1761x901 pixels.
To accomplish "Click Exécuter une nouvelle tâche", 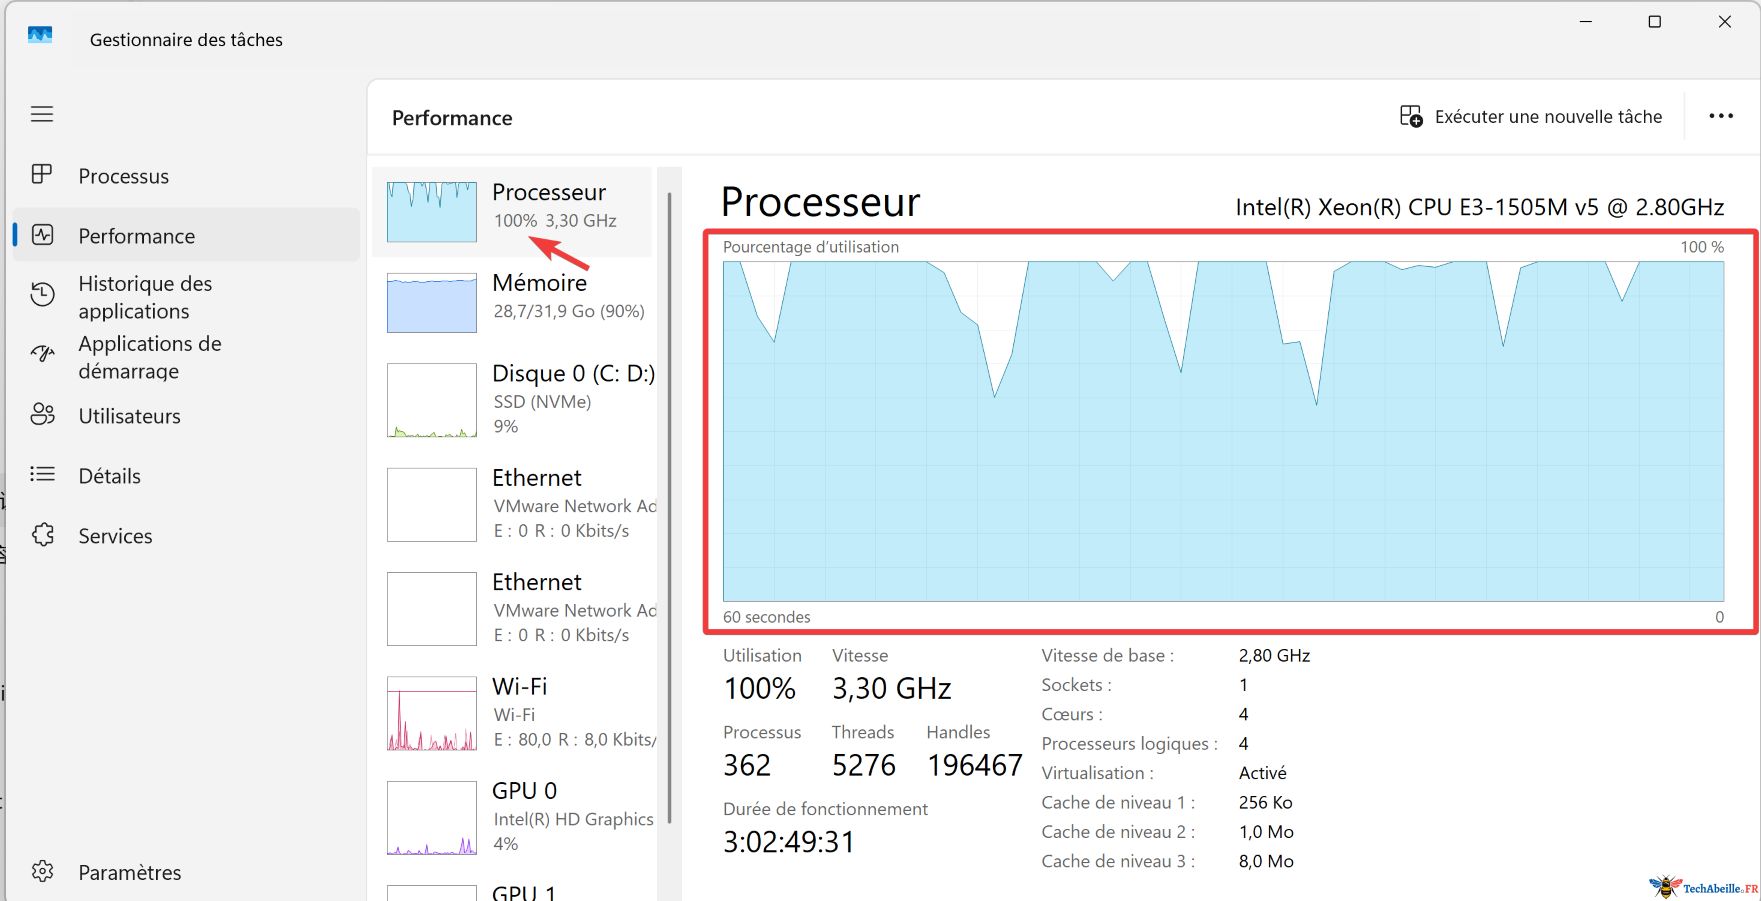I will click(x=1548, y=117).
